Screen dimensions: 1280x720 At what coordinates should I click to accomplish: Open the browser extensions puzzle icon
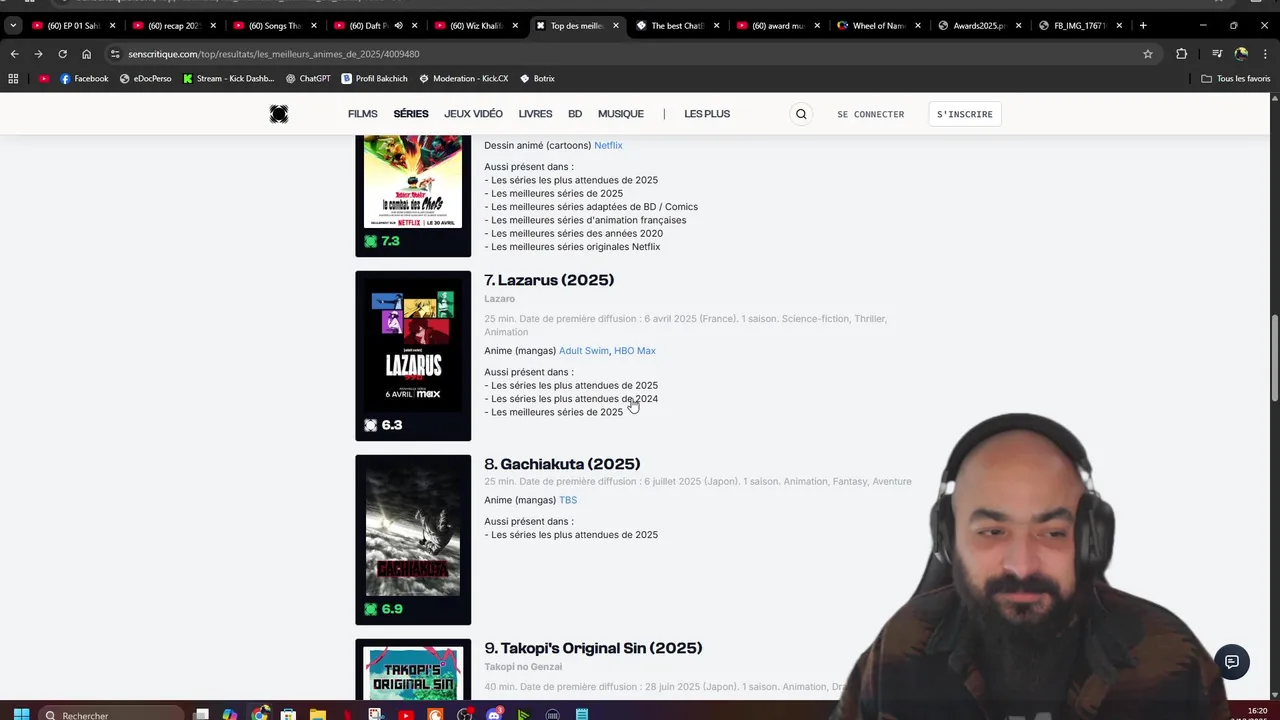point(1182,54)
